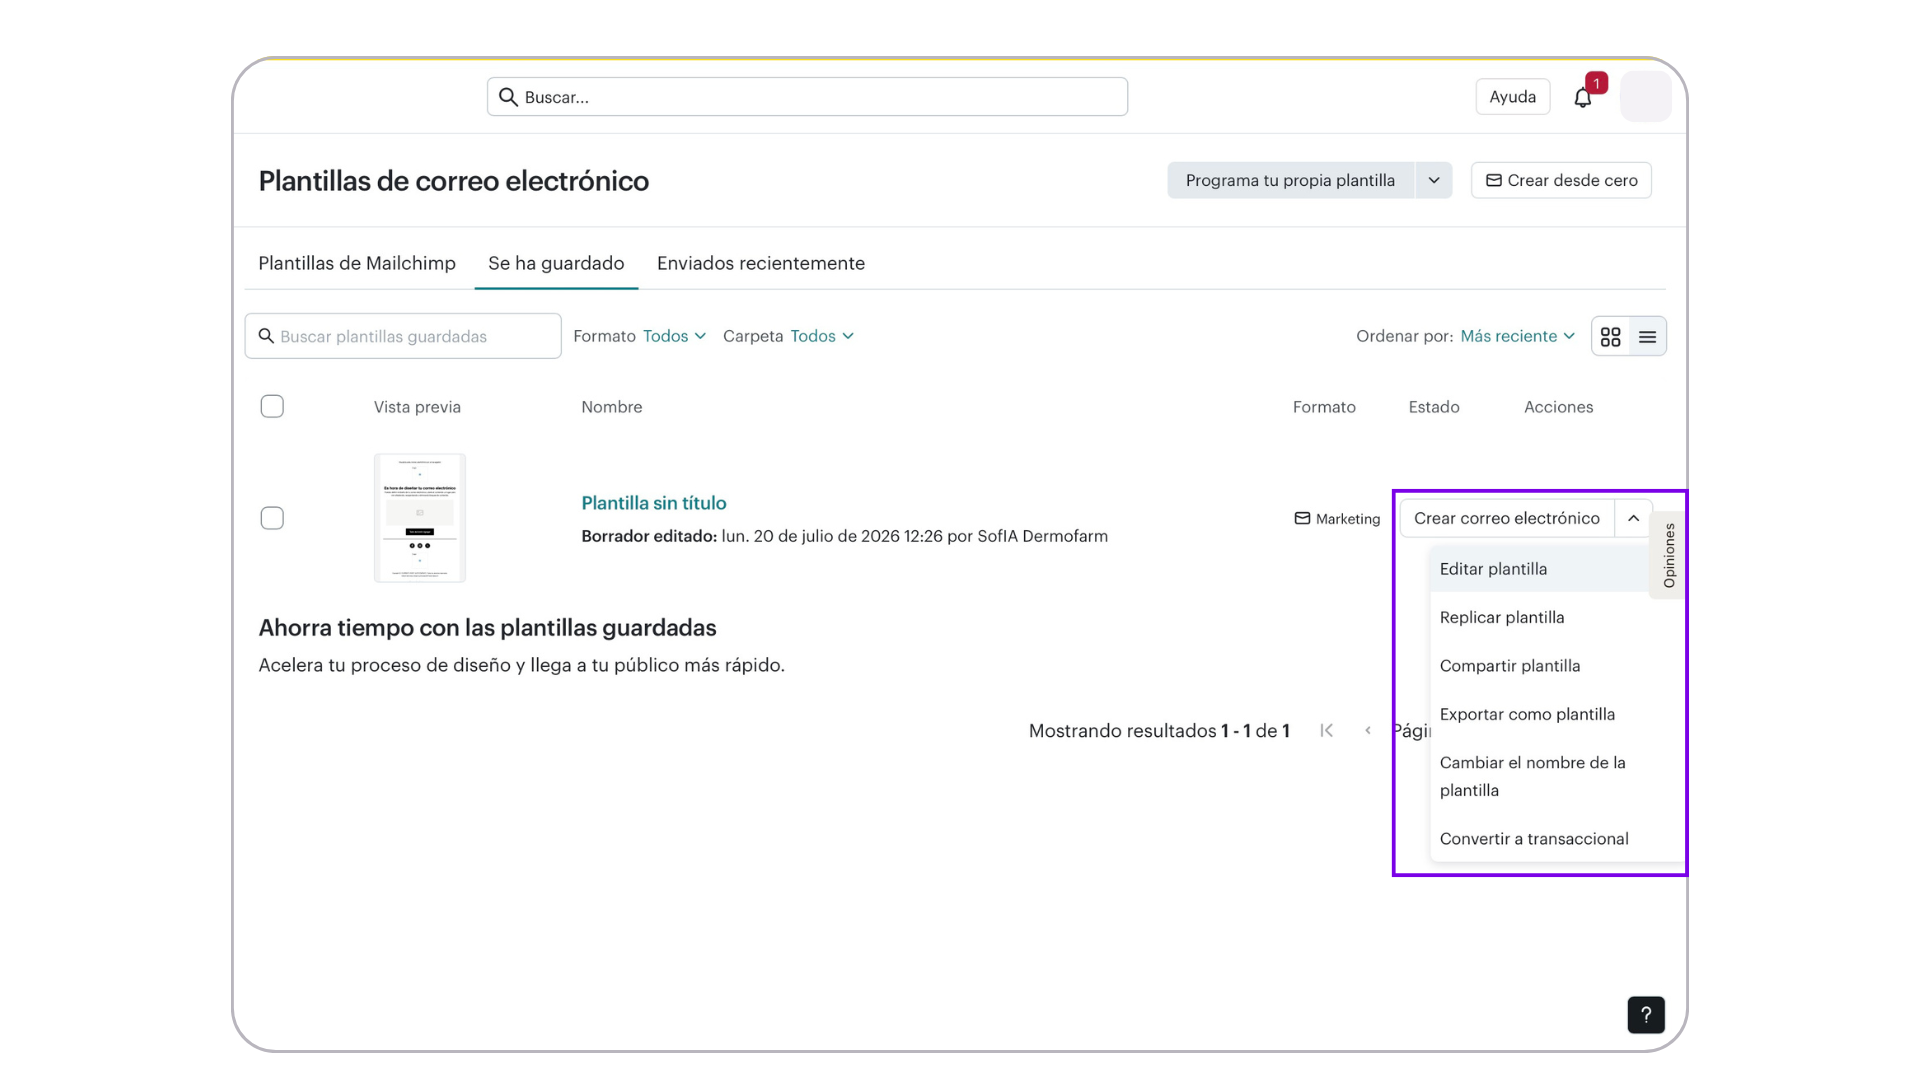The height and width of the screenshot is (1080, 1920).
Task: Switch to Enviados recientemente tab
Action: (x=761, y=263)
